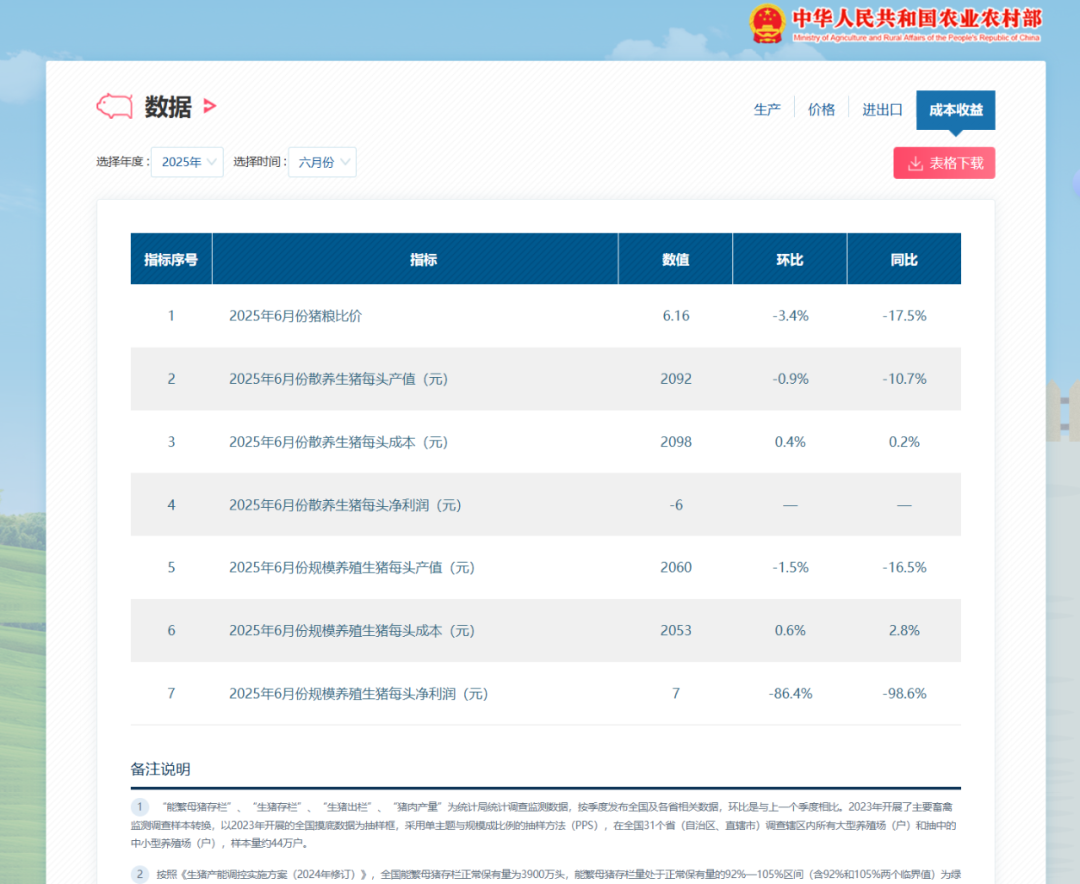Click the 环比 column header
The width and height of the screenshot is (1080, 884).
click(x=790, y=259)
